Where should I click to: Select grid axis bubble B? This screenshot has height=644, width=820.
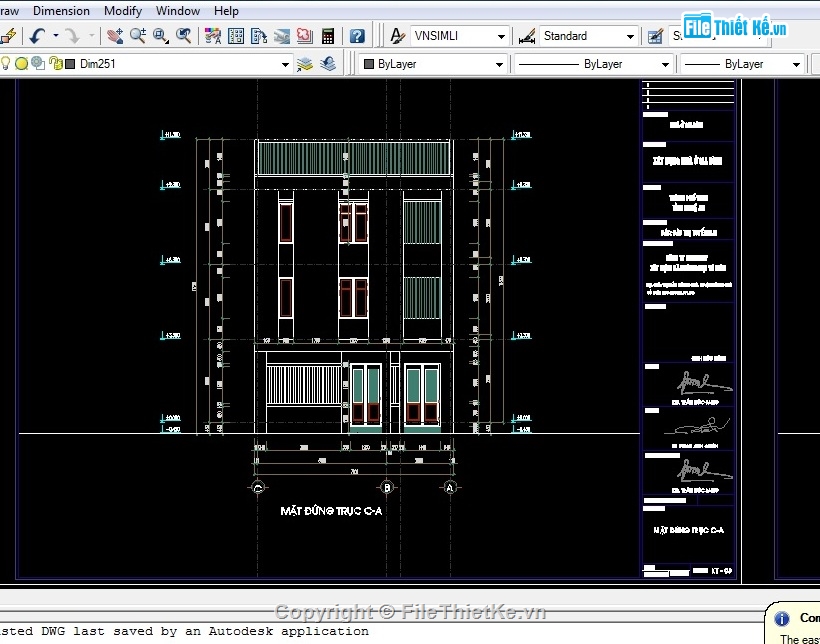[x=387, y=488]
